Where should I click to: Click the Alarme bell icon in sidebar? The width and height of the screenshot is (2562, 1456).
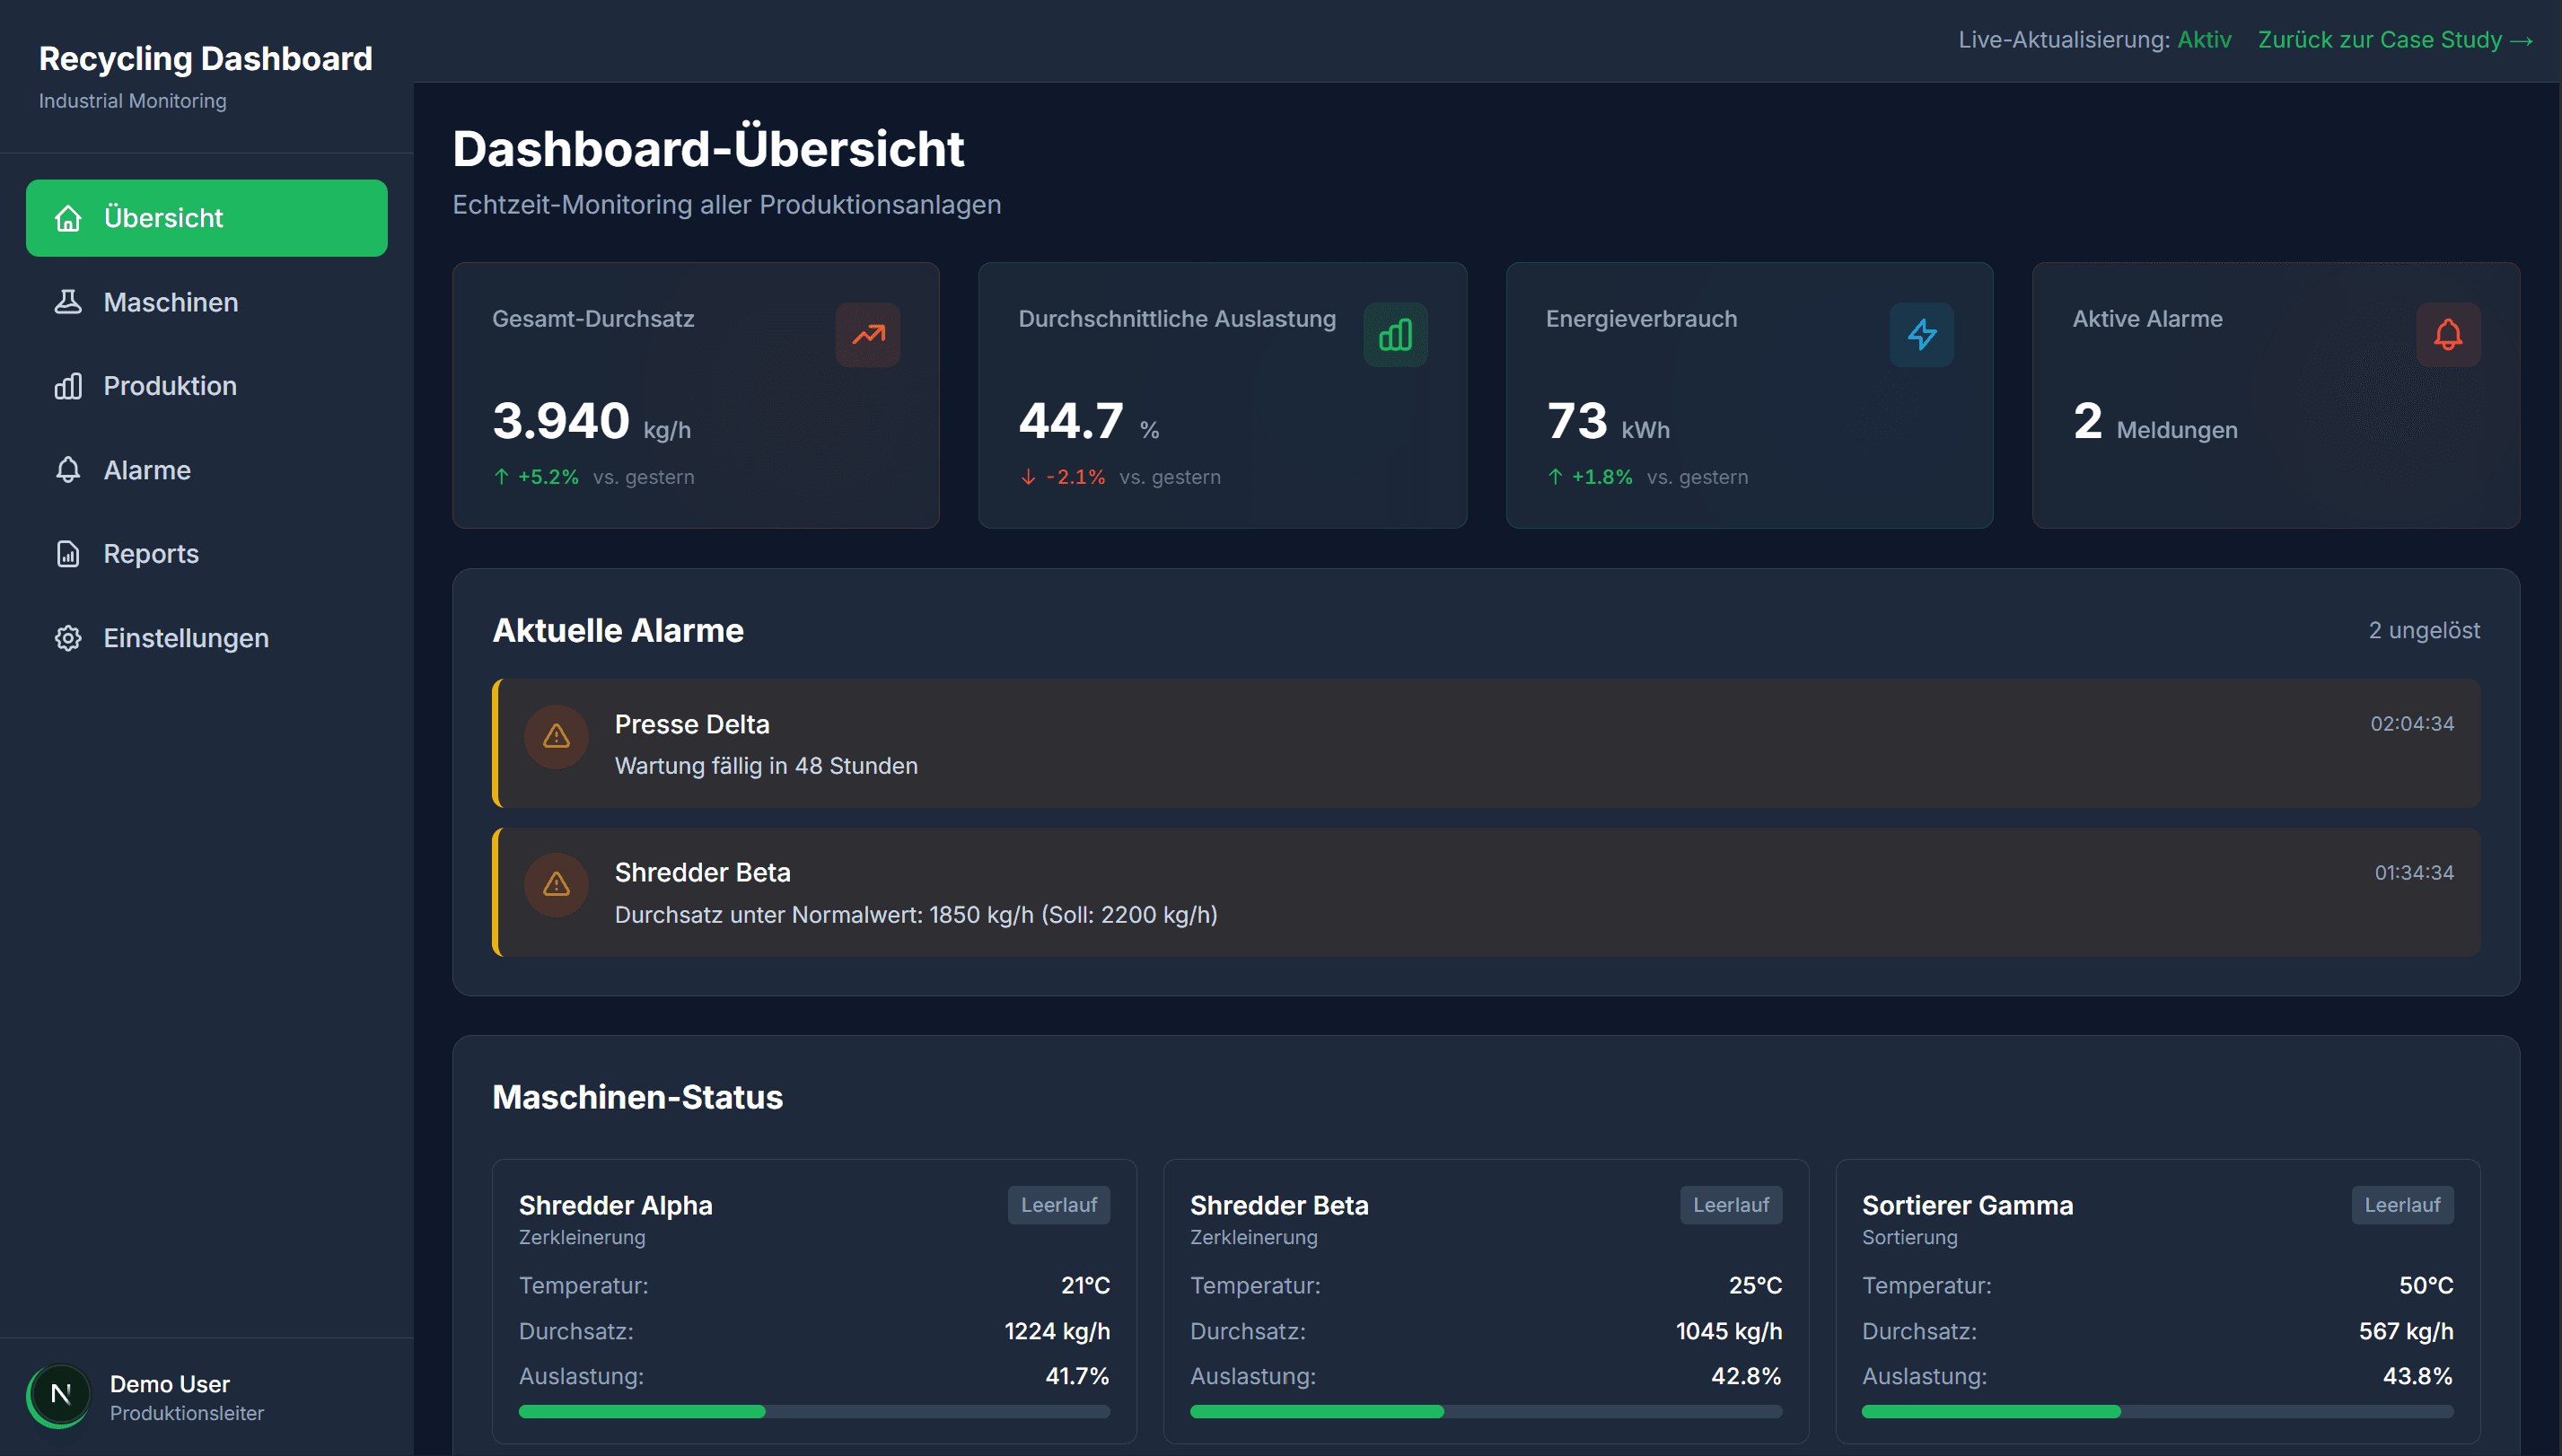pos(67,470)
